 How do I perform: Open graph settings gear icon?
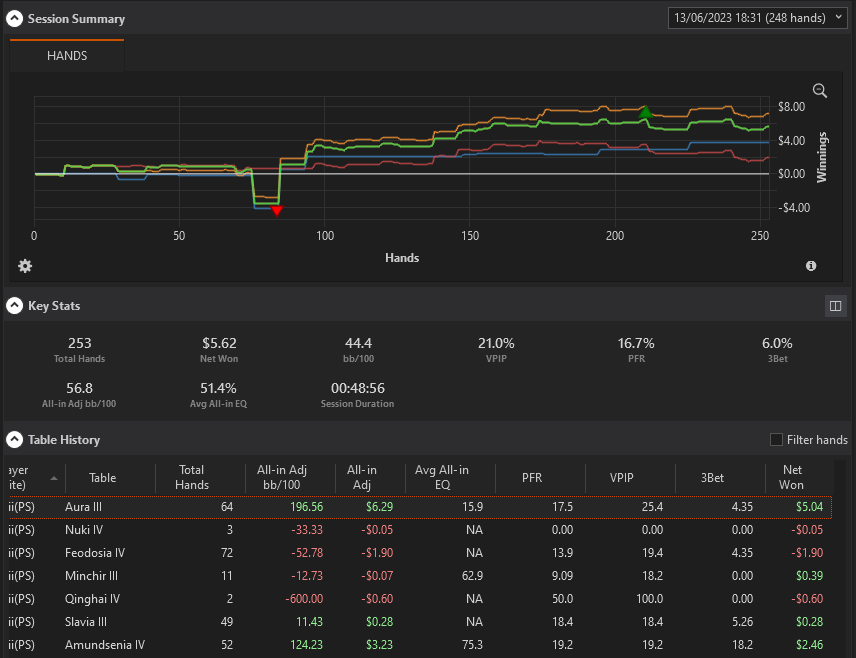[x=25, y=266]
